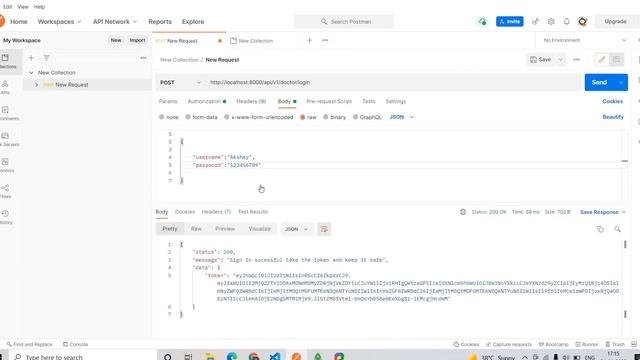Screen dimensions: 640x360
Task: Select the GraphQL body type radio
Action: pos(356,117)
